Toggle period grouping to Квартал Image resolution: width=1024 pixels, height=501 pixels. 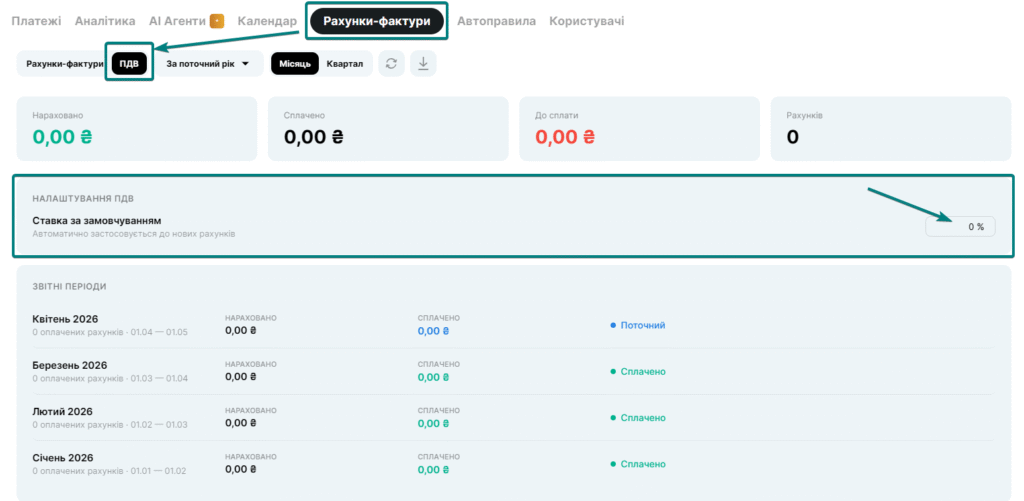(345, 64)
